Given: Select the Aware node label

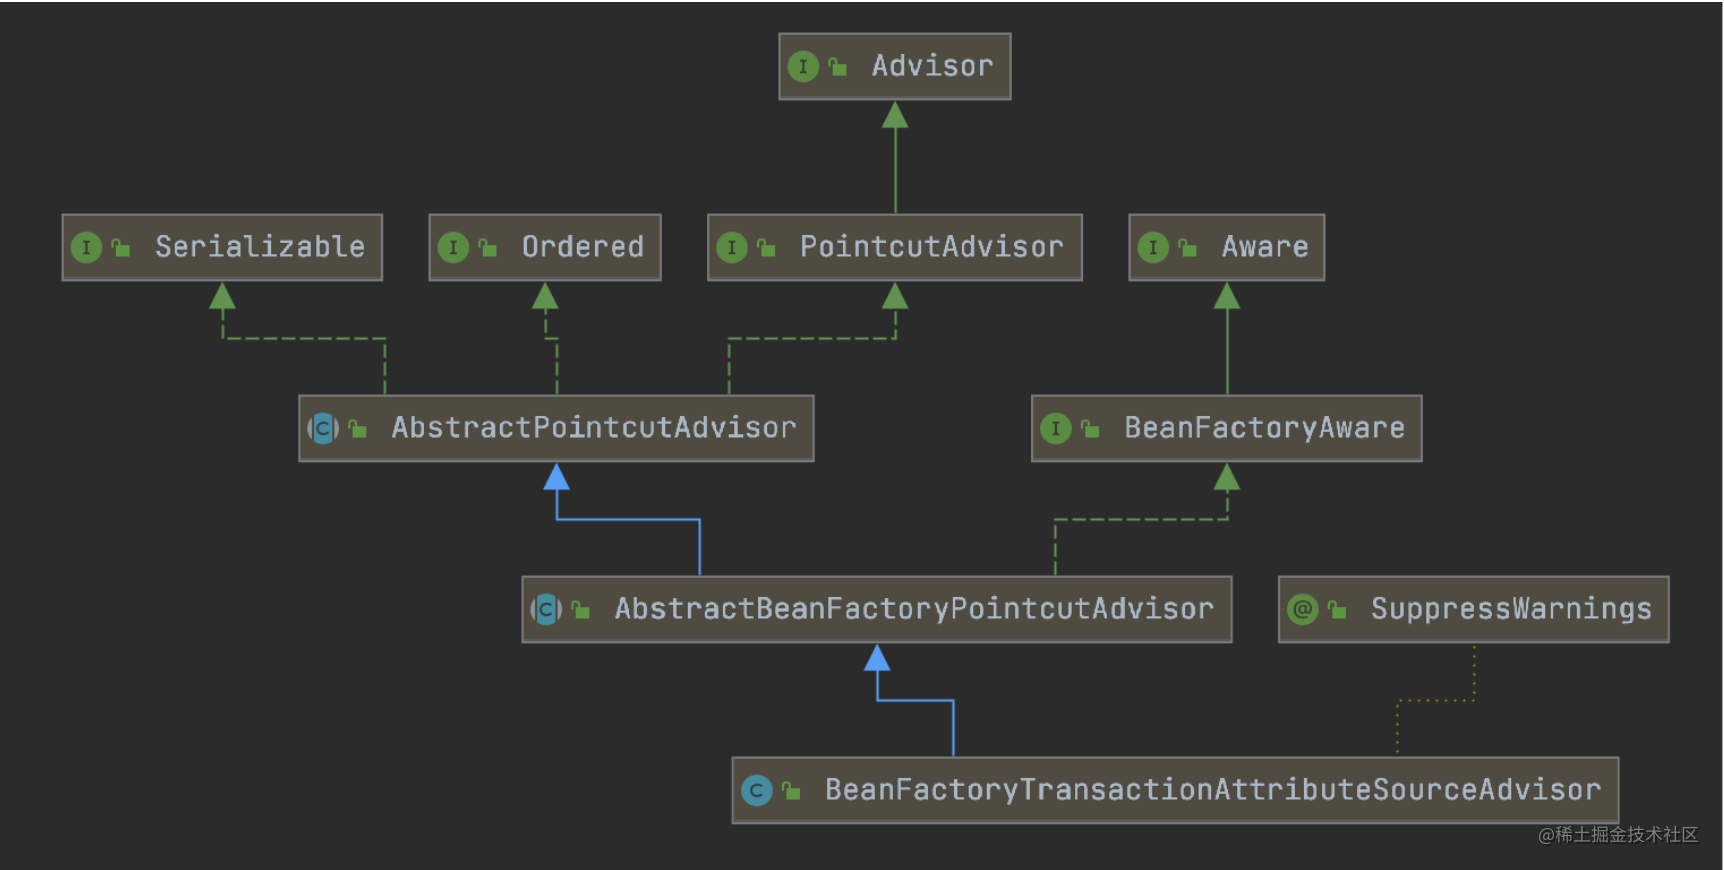Looking at the screenshot, I should 1265,247.
